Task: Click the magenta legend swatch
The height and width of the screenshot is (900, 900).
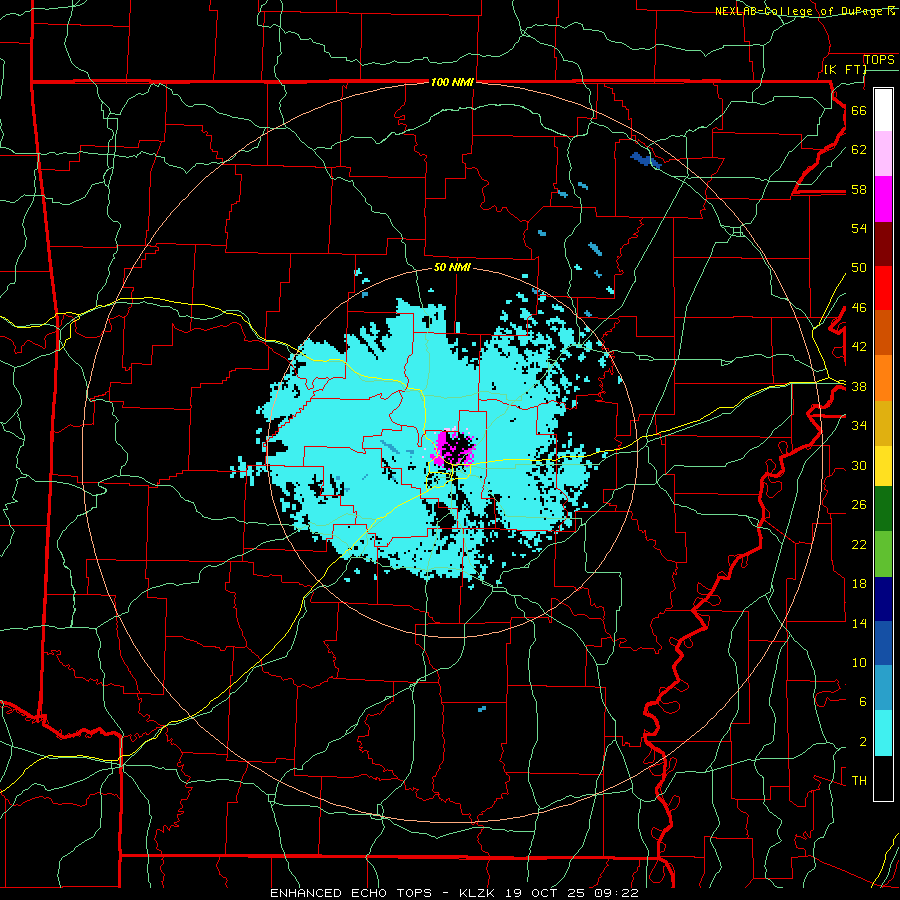Action: coord(883,199)
